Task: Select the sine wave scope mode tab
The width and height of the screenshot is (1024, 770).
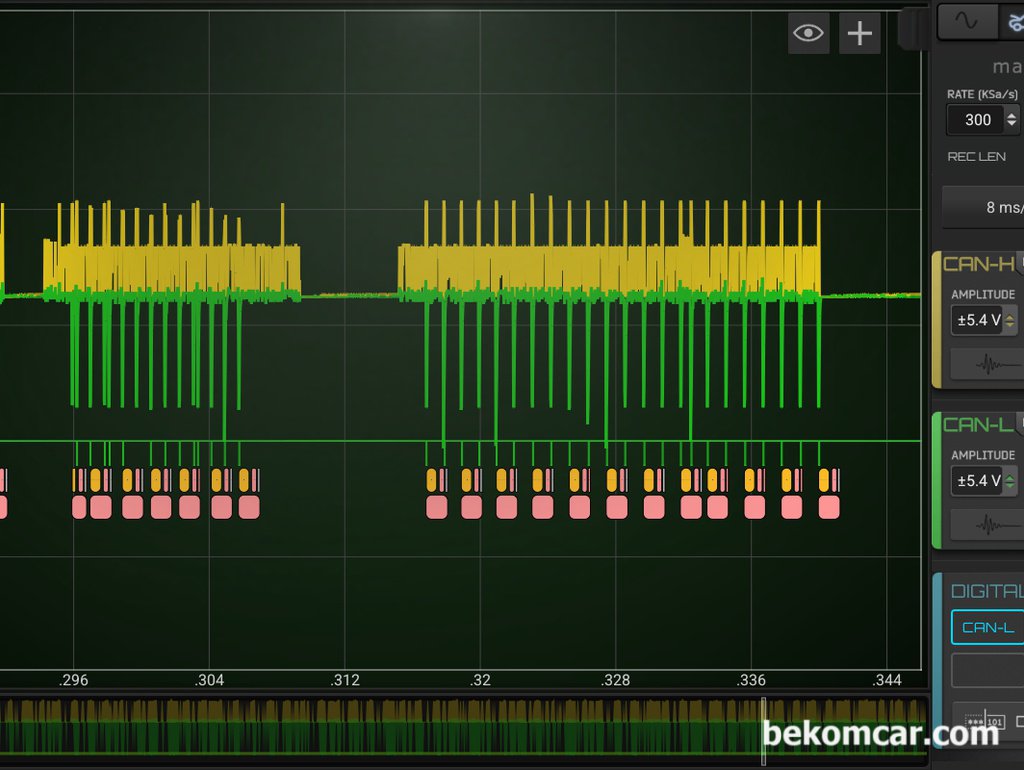Action: [x=967, y=21]
